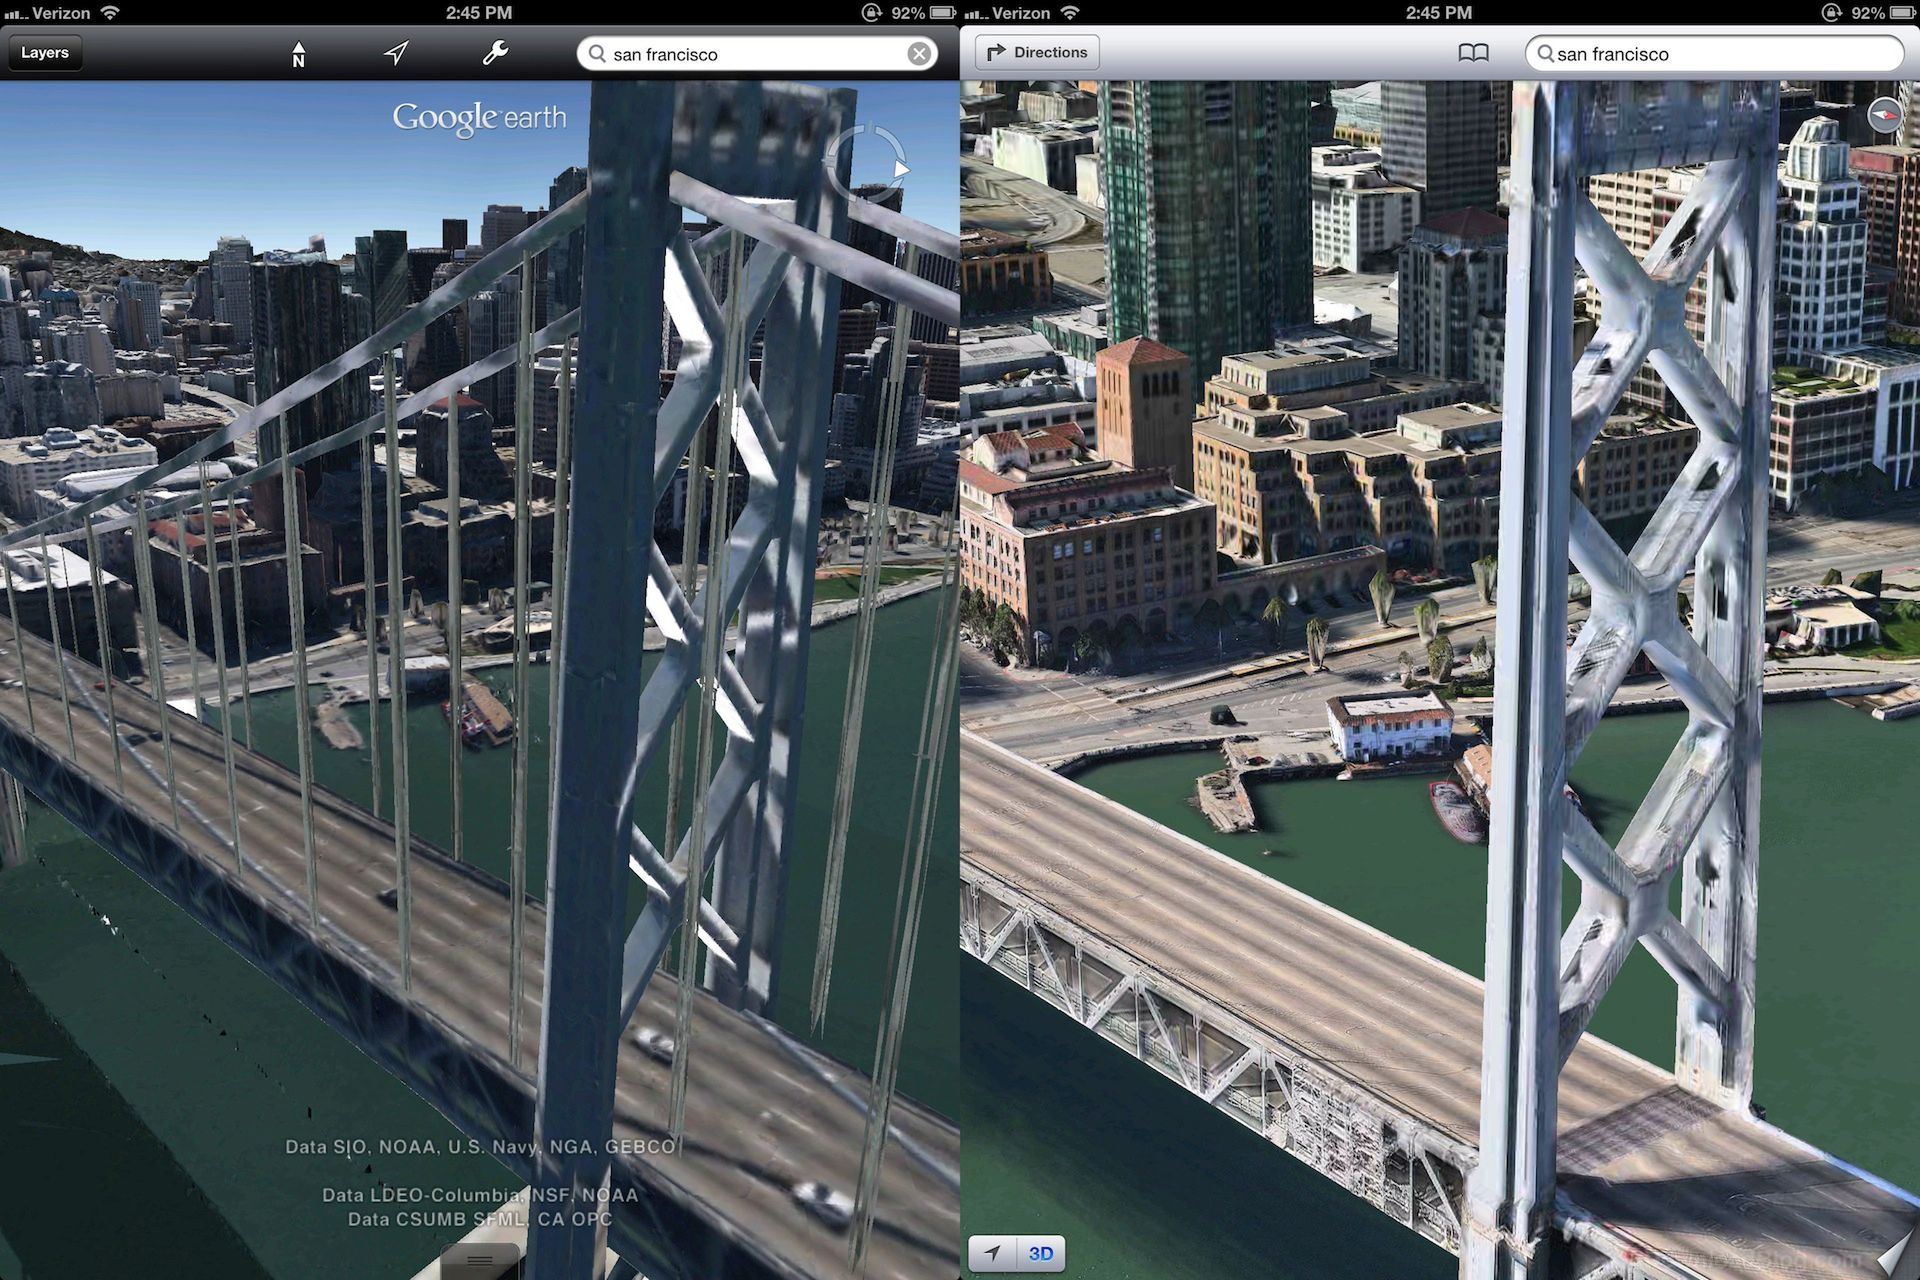Tap the Data SIO, NOAA attribution text

pos(480,1147)
